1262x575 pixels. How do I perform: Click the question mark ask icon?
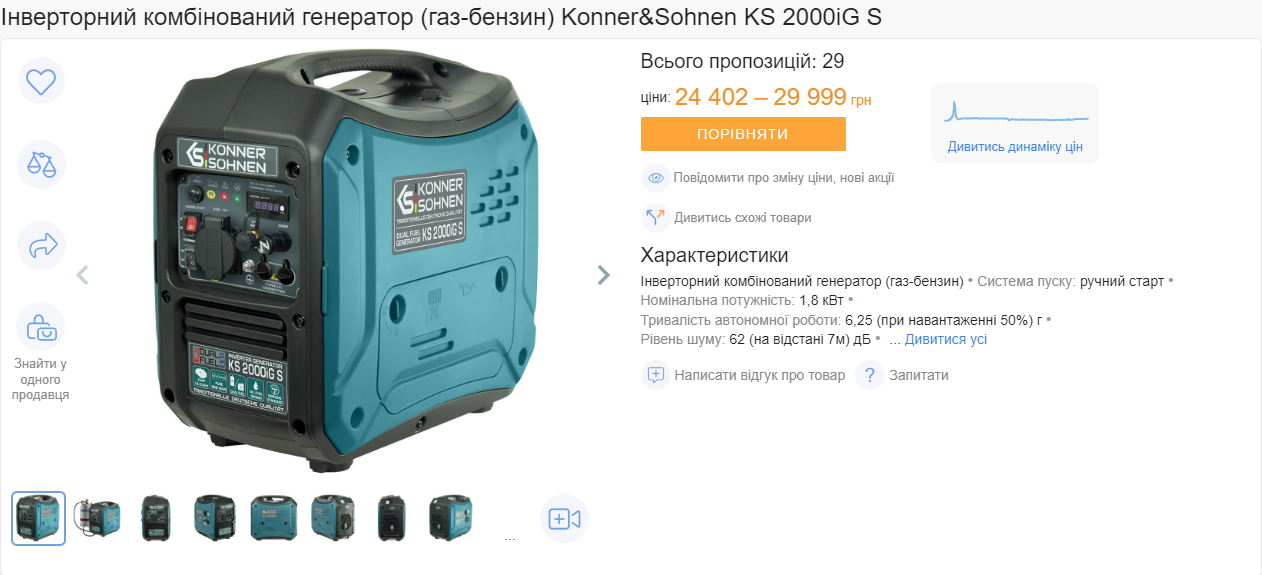pyautogui.click(x=870, y=375)
